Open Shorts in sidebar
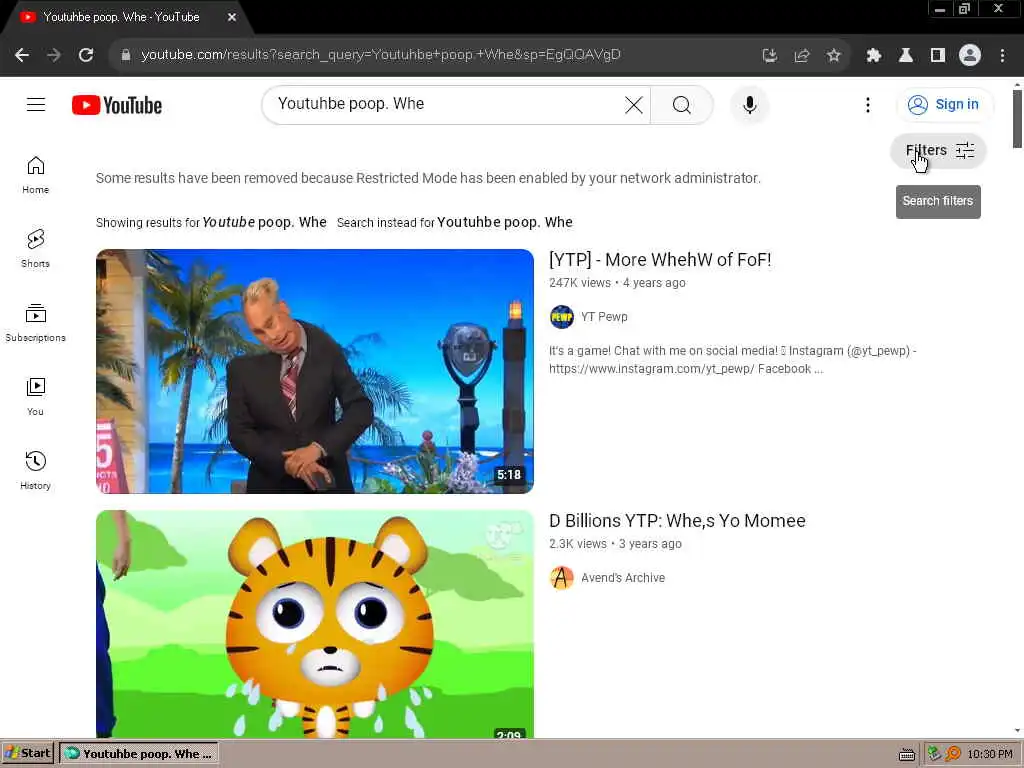Image resolution: width=1024 pixels, height=768 pixels. pos(35,249)
